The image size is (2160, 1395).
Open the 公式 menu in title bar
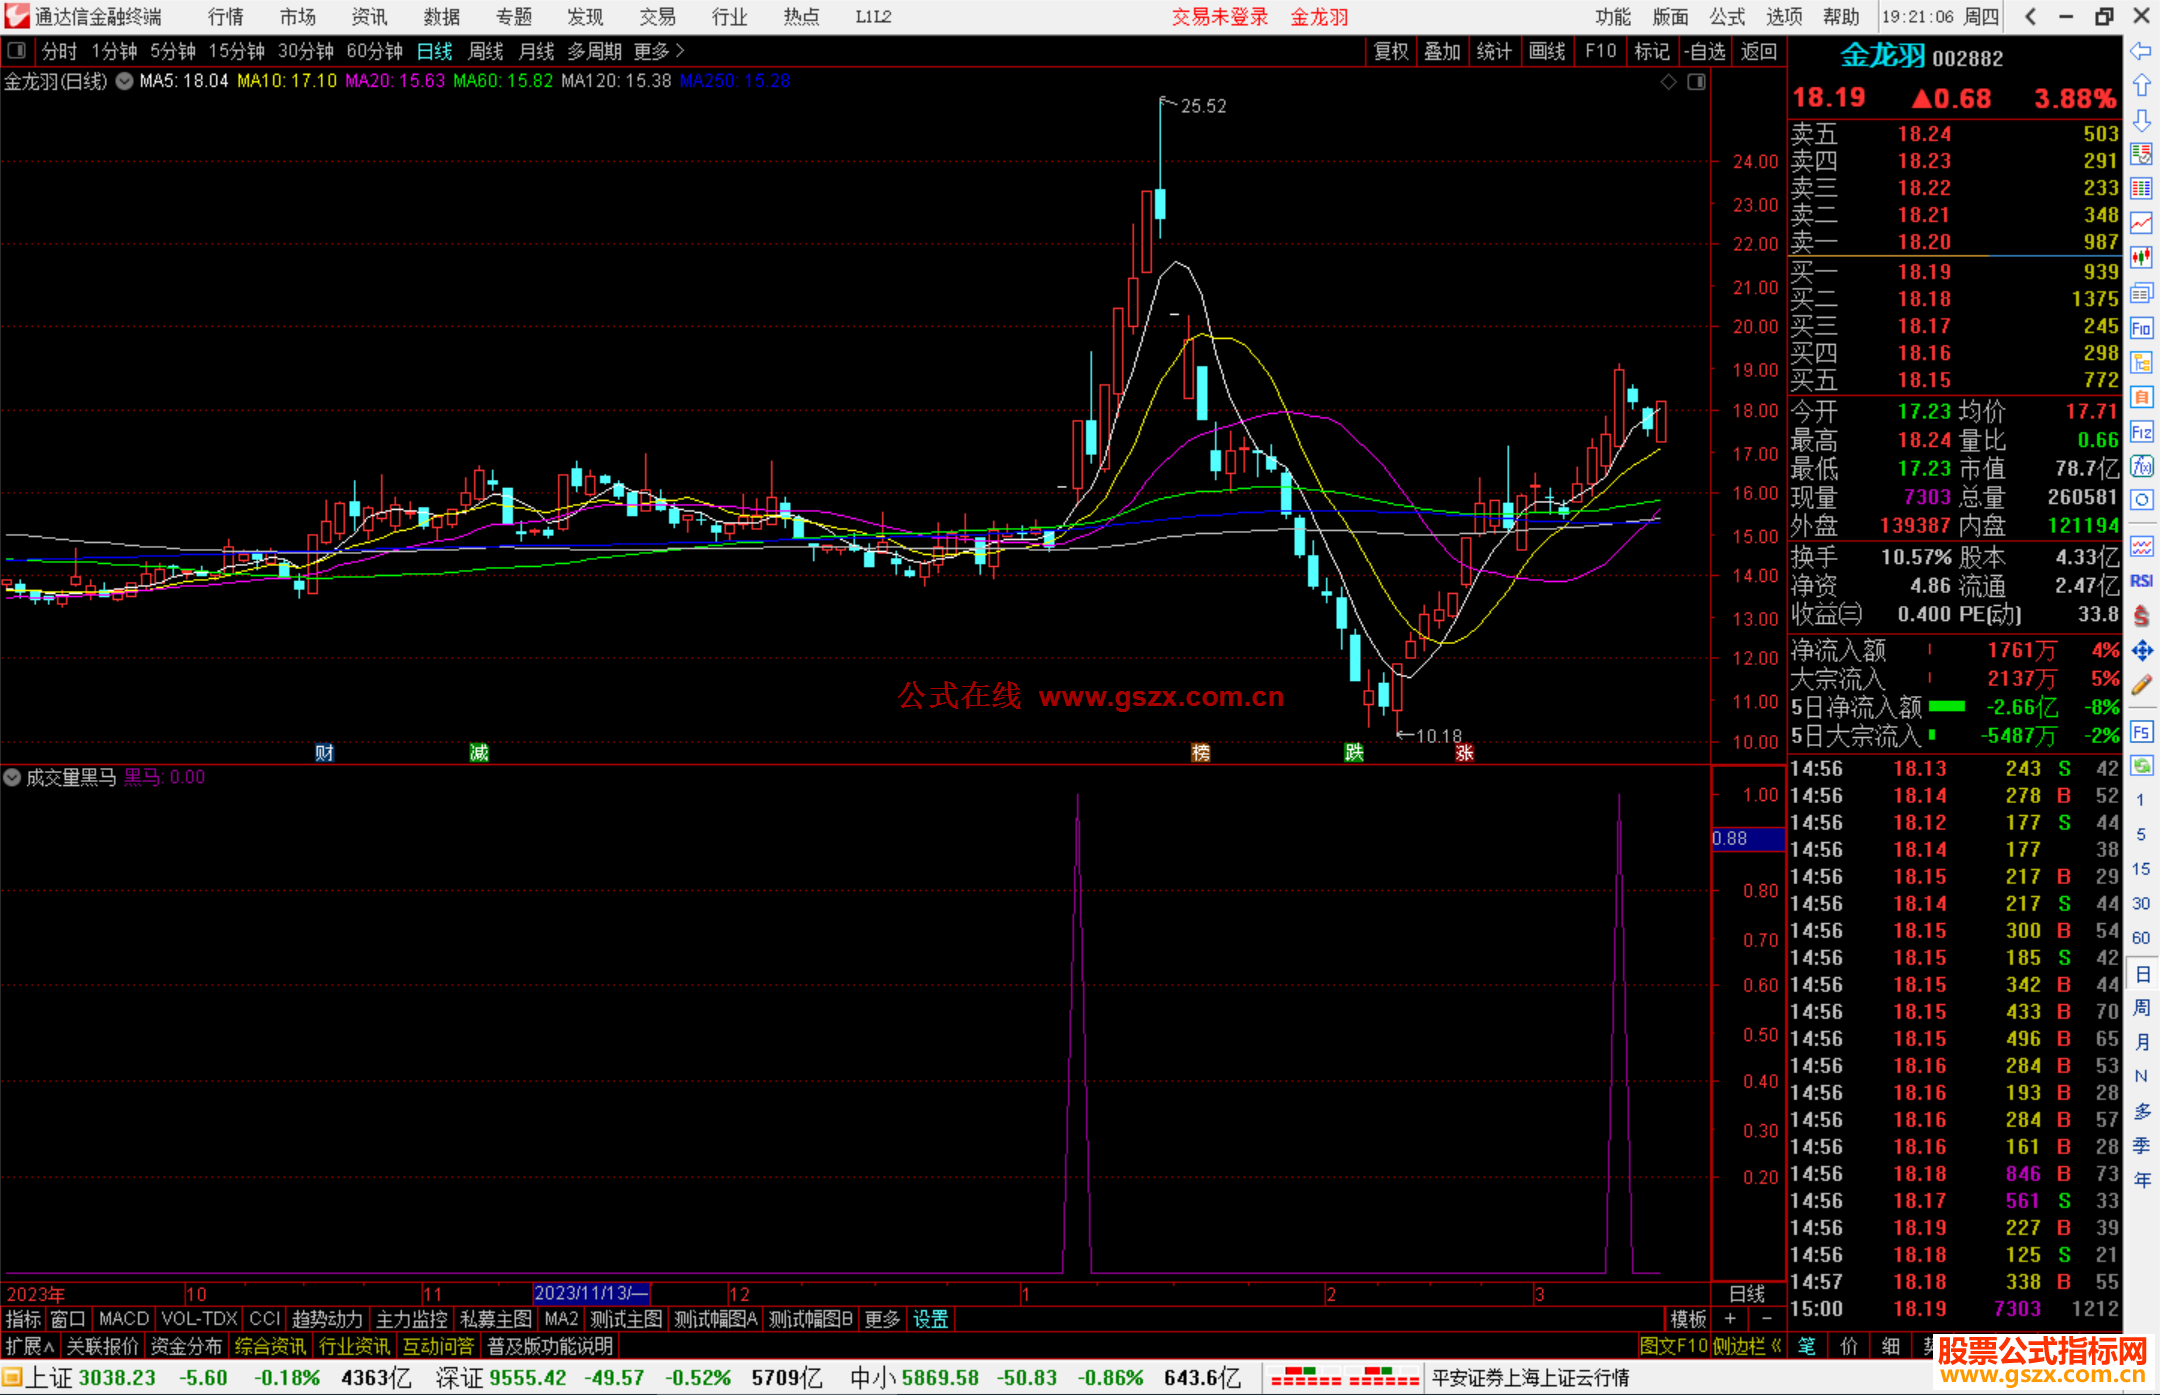[x=1726, y=17]
